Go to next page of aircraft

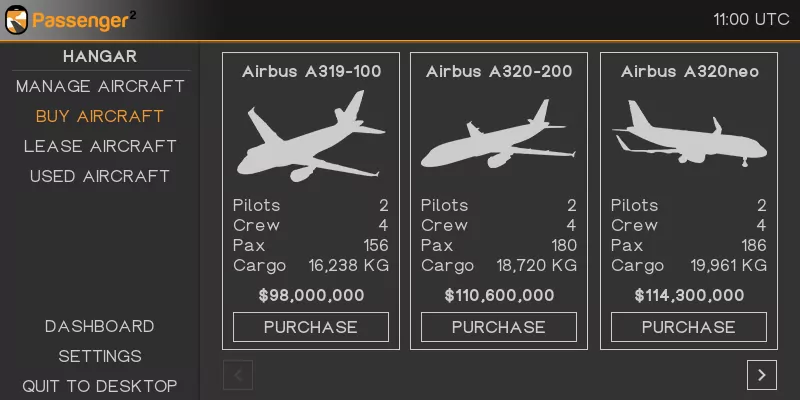(x=761, y=375)
